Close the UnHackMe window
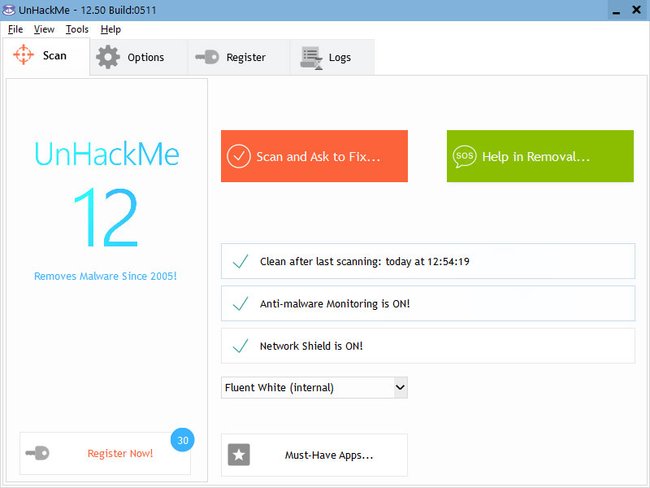 [x=636, y=10]
